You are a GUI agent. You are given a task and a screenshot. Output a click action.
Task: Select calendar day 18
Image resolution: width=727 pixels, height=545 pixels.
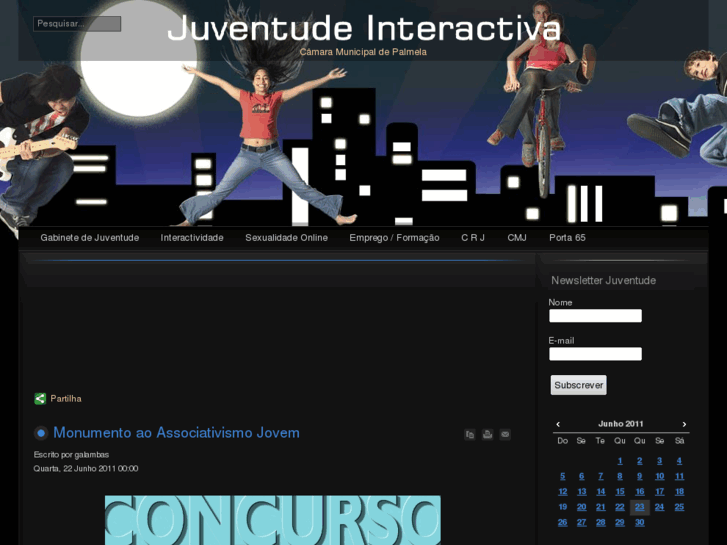point(679,492)
